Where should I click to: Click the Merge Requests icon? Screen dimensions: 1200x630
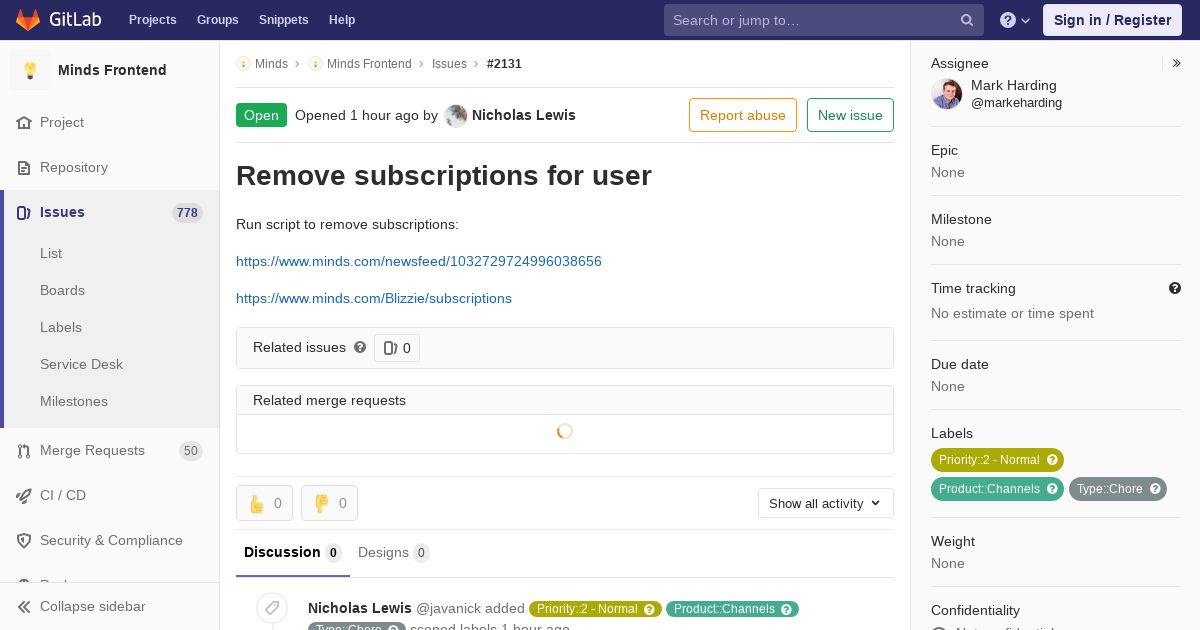(x=24, y=450)
